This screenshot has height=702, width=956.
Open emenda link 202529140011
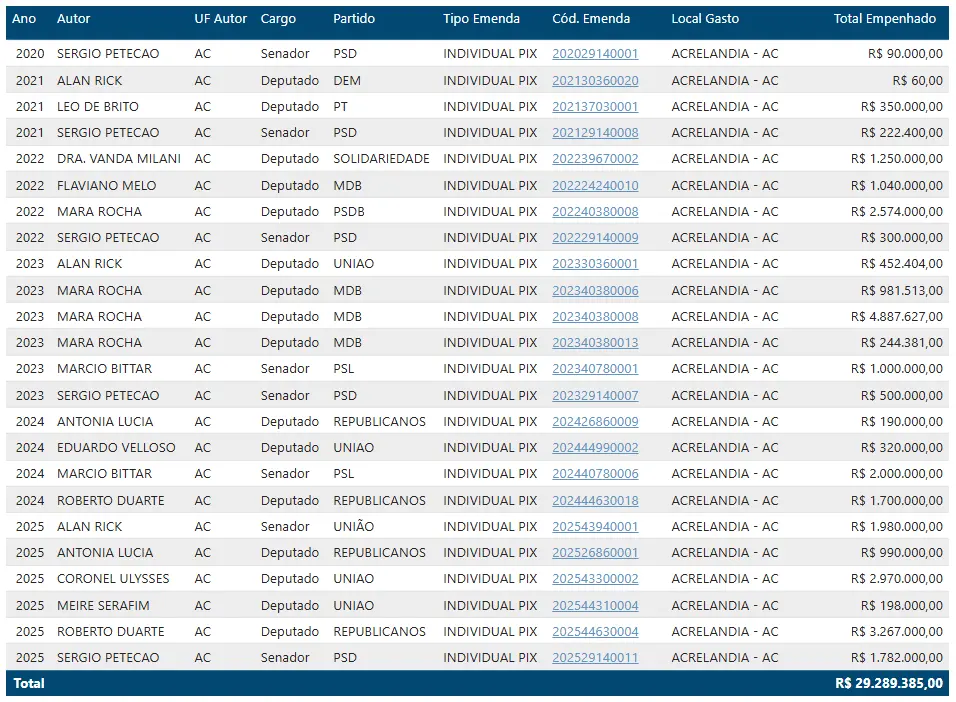595,658
